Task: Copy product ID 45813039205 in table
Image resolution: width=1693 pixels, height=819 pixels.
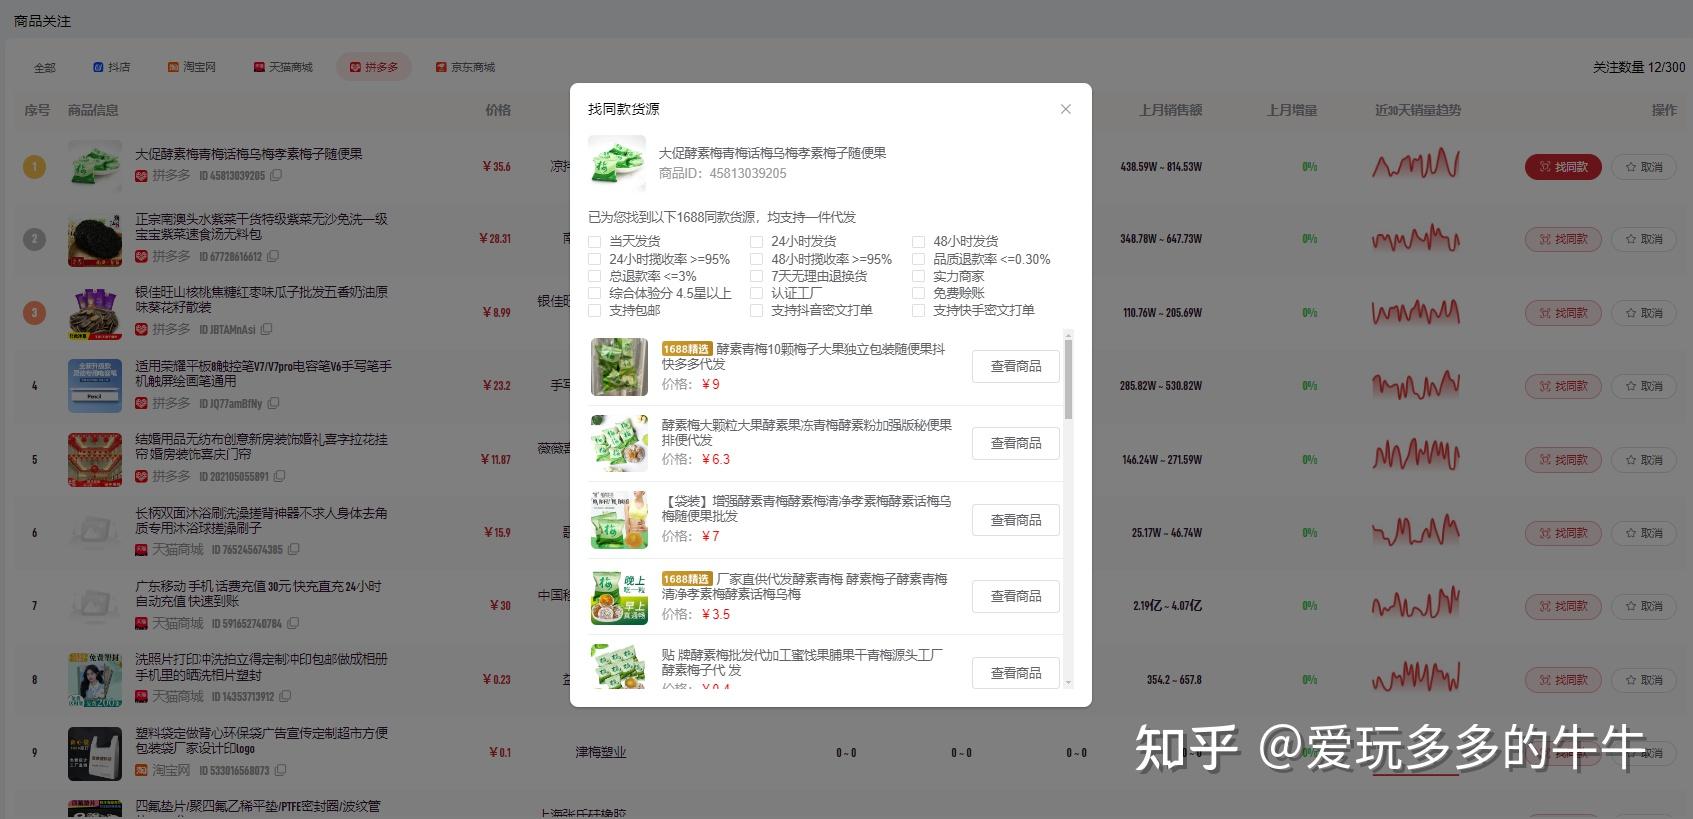Action: (x=276, y=175)
